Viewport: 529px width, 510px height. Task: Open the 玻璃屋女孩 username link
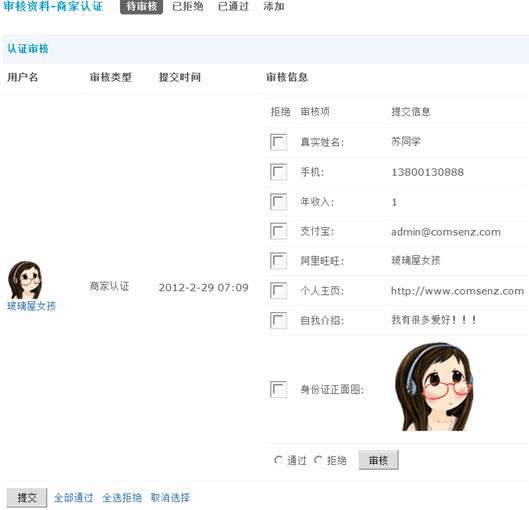pyautogui.click(x=31, y=306)
